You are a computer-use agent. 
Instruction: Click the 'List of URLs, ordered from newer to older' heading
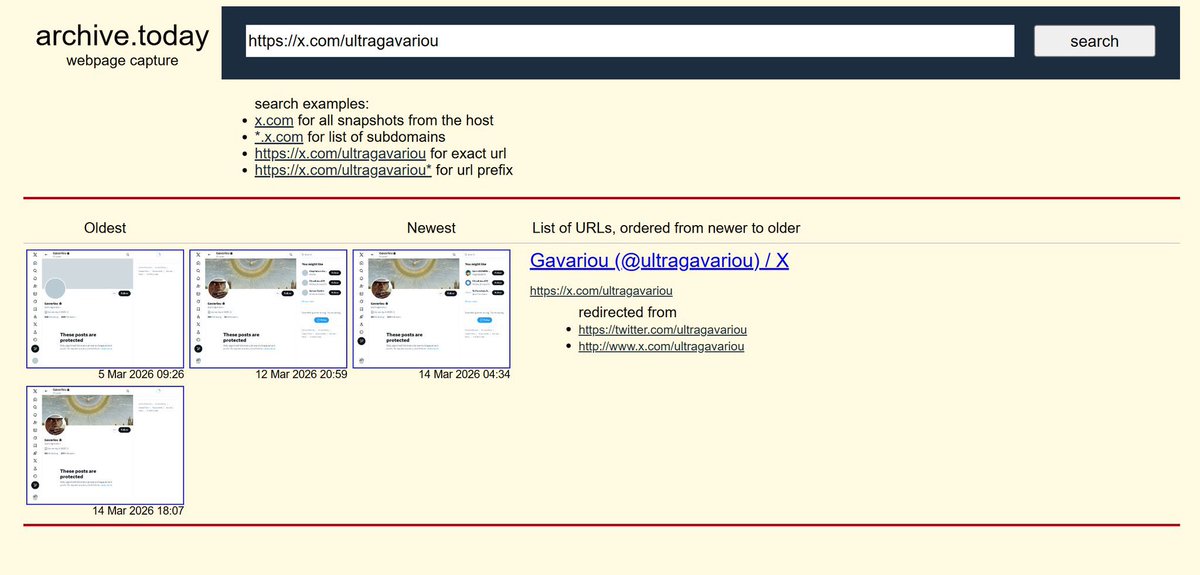pos(666,228)
